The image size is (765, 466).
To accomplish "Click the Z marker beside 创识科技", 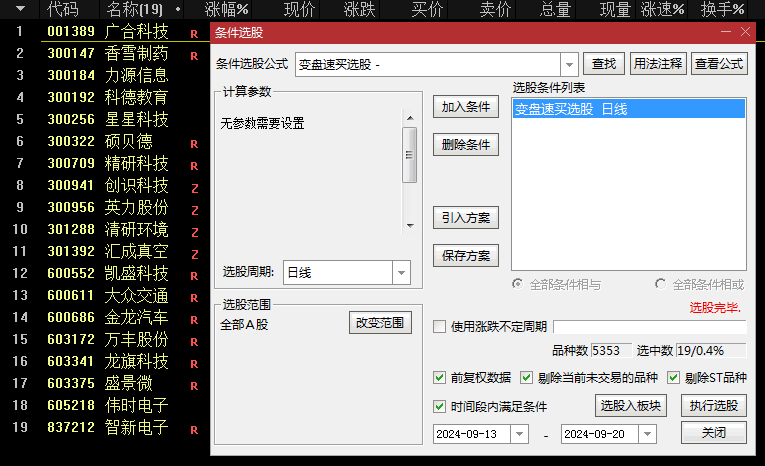I will click(195, 188).
